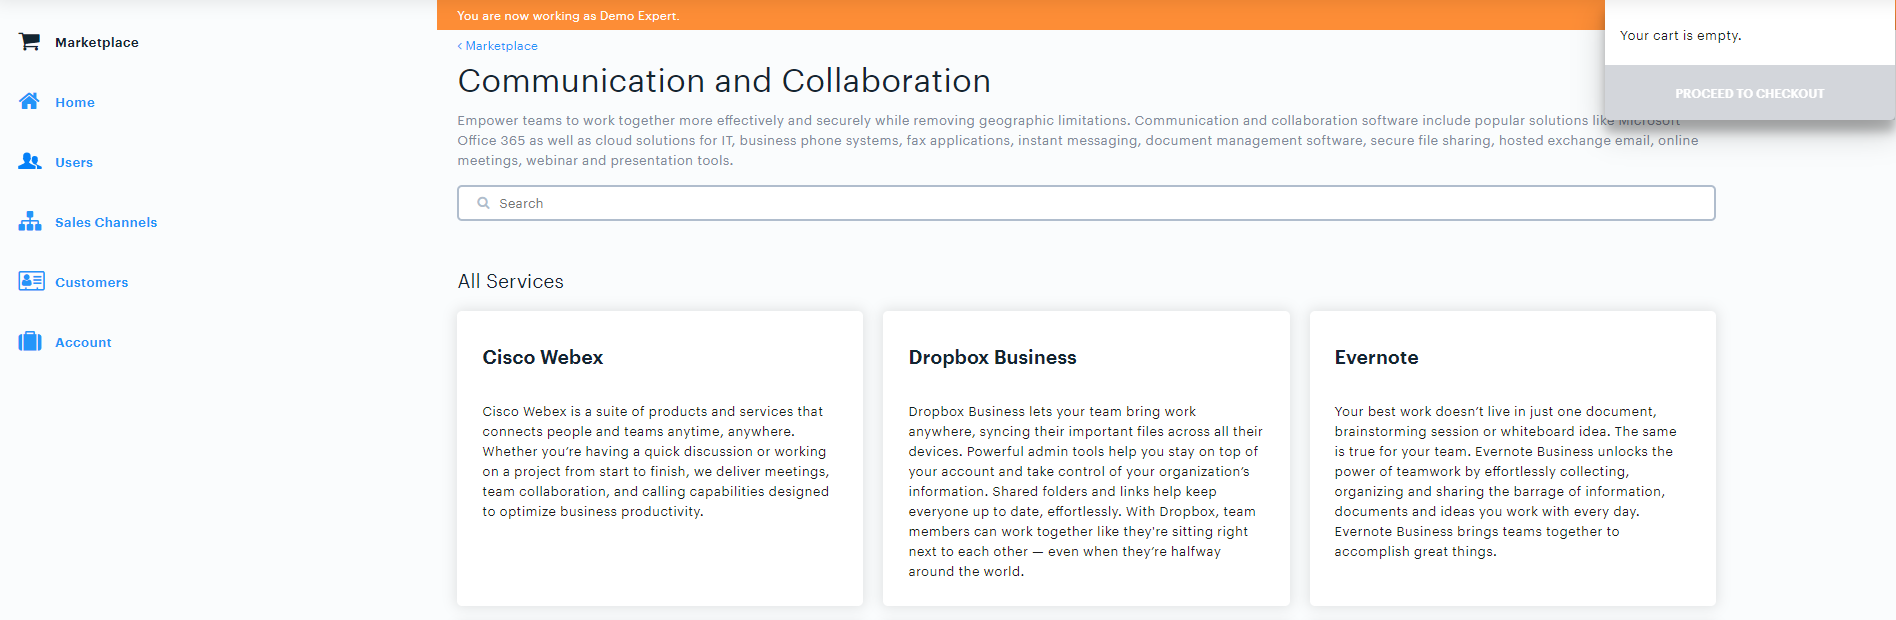Viewport: 1896px width, 620px height.
Task: Click the All Services section heading
Action: 511,282
